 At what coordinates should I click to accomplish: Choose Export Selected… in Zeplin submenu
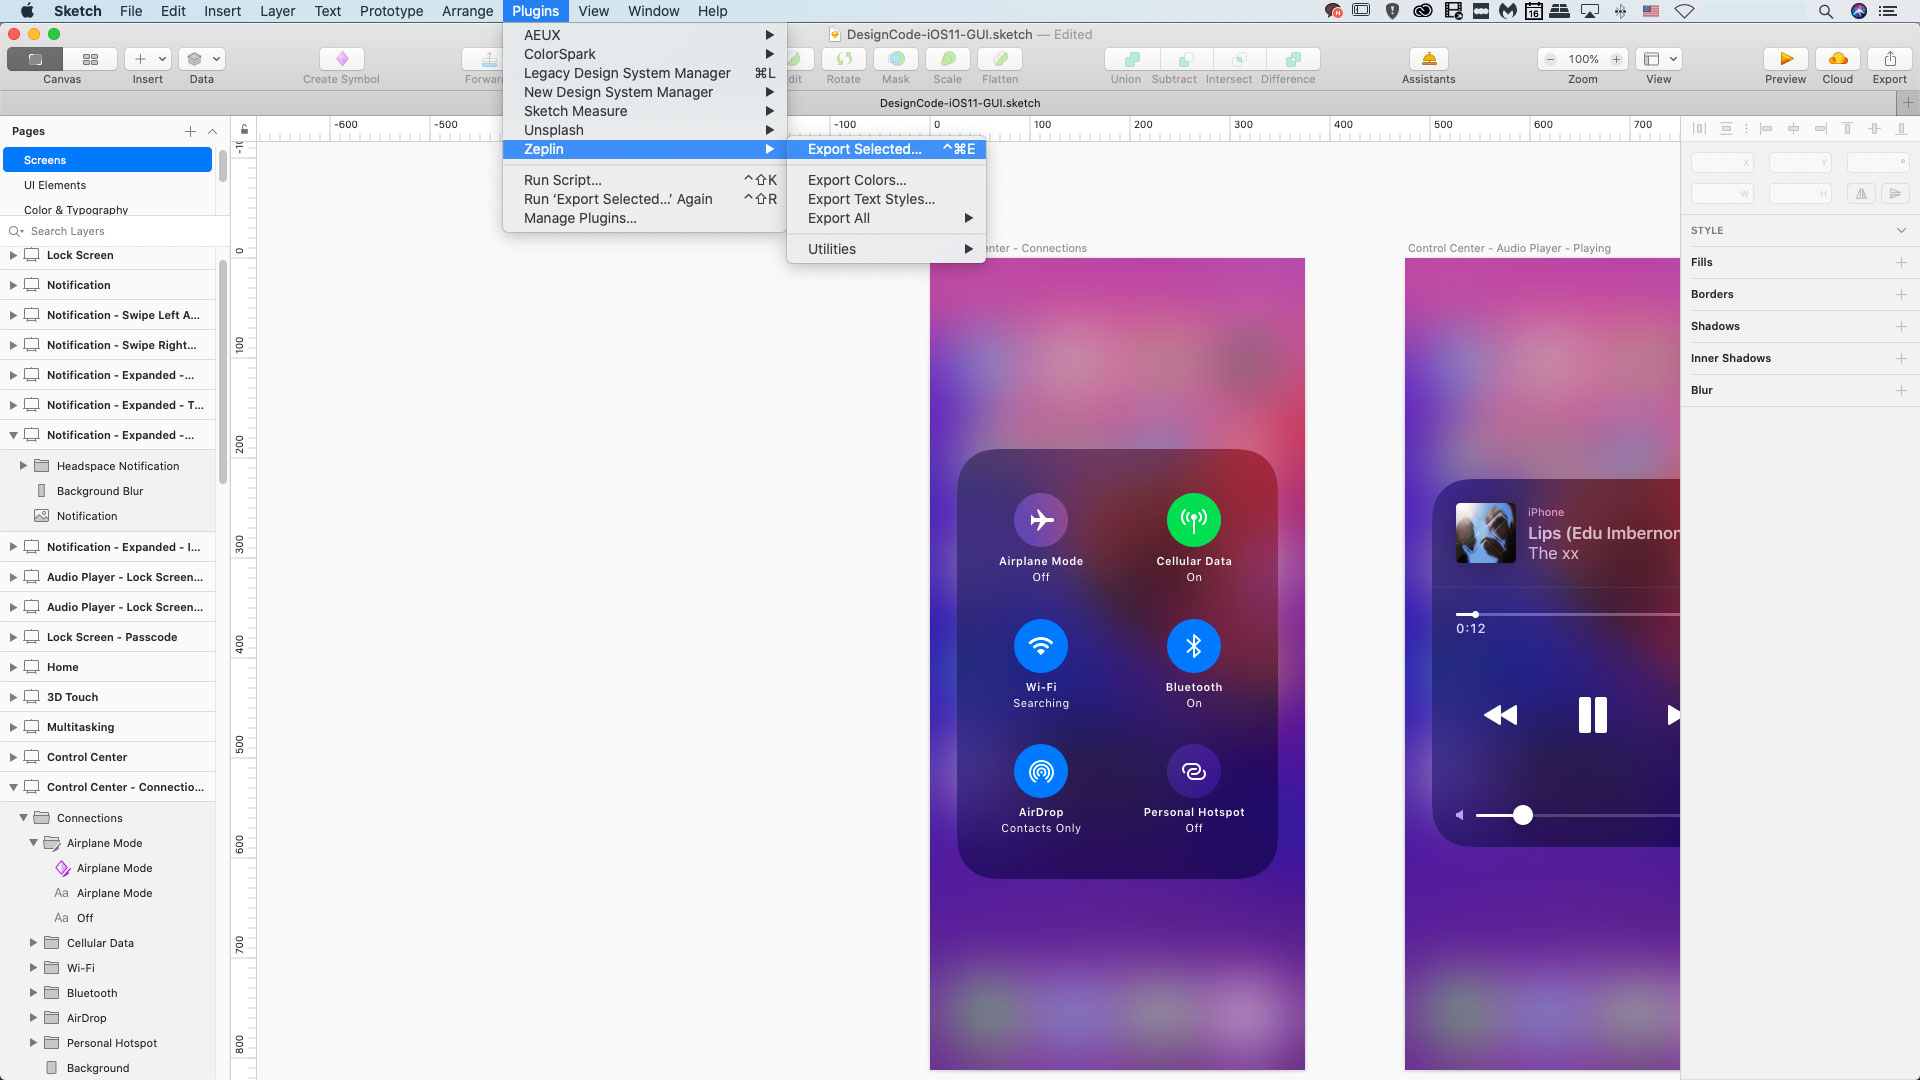click(x=864, y=149)
